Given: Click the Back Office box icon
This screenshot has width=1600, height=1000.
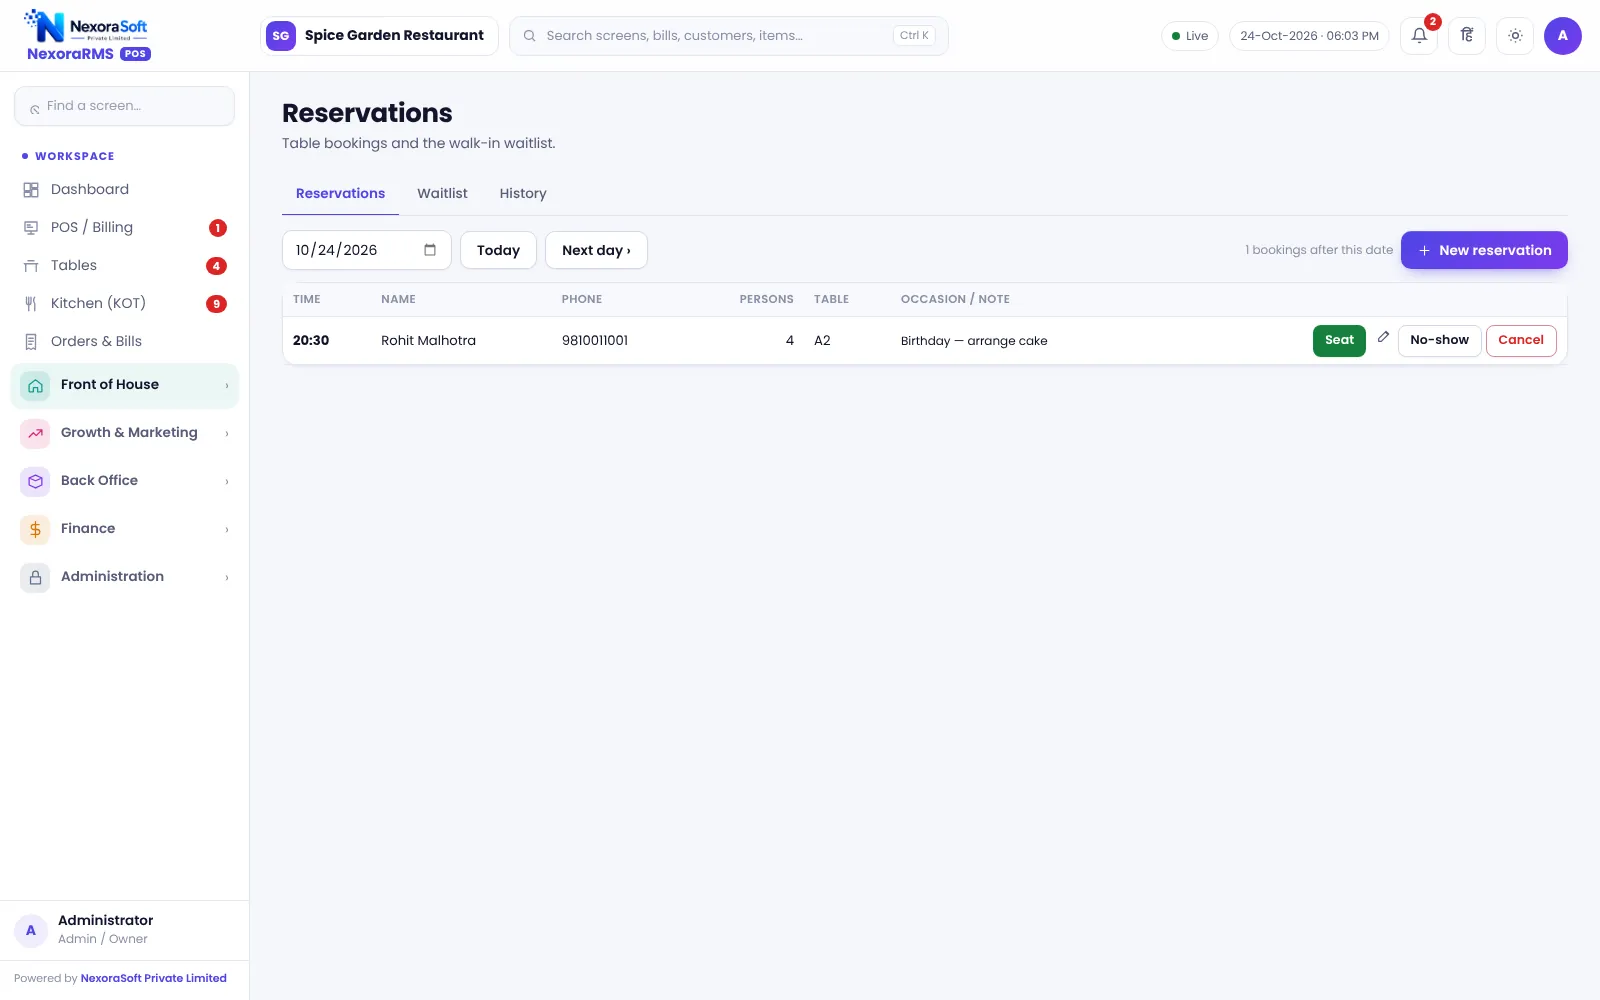Looking at the screenshot, I should pyautogui.click(x=35, y=481).
